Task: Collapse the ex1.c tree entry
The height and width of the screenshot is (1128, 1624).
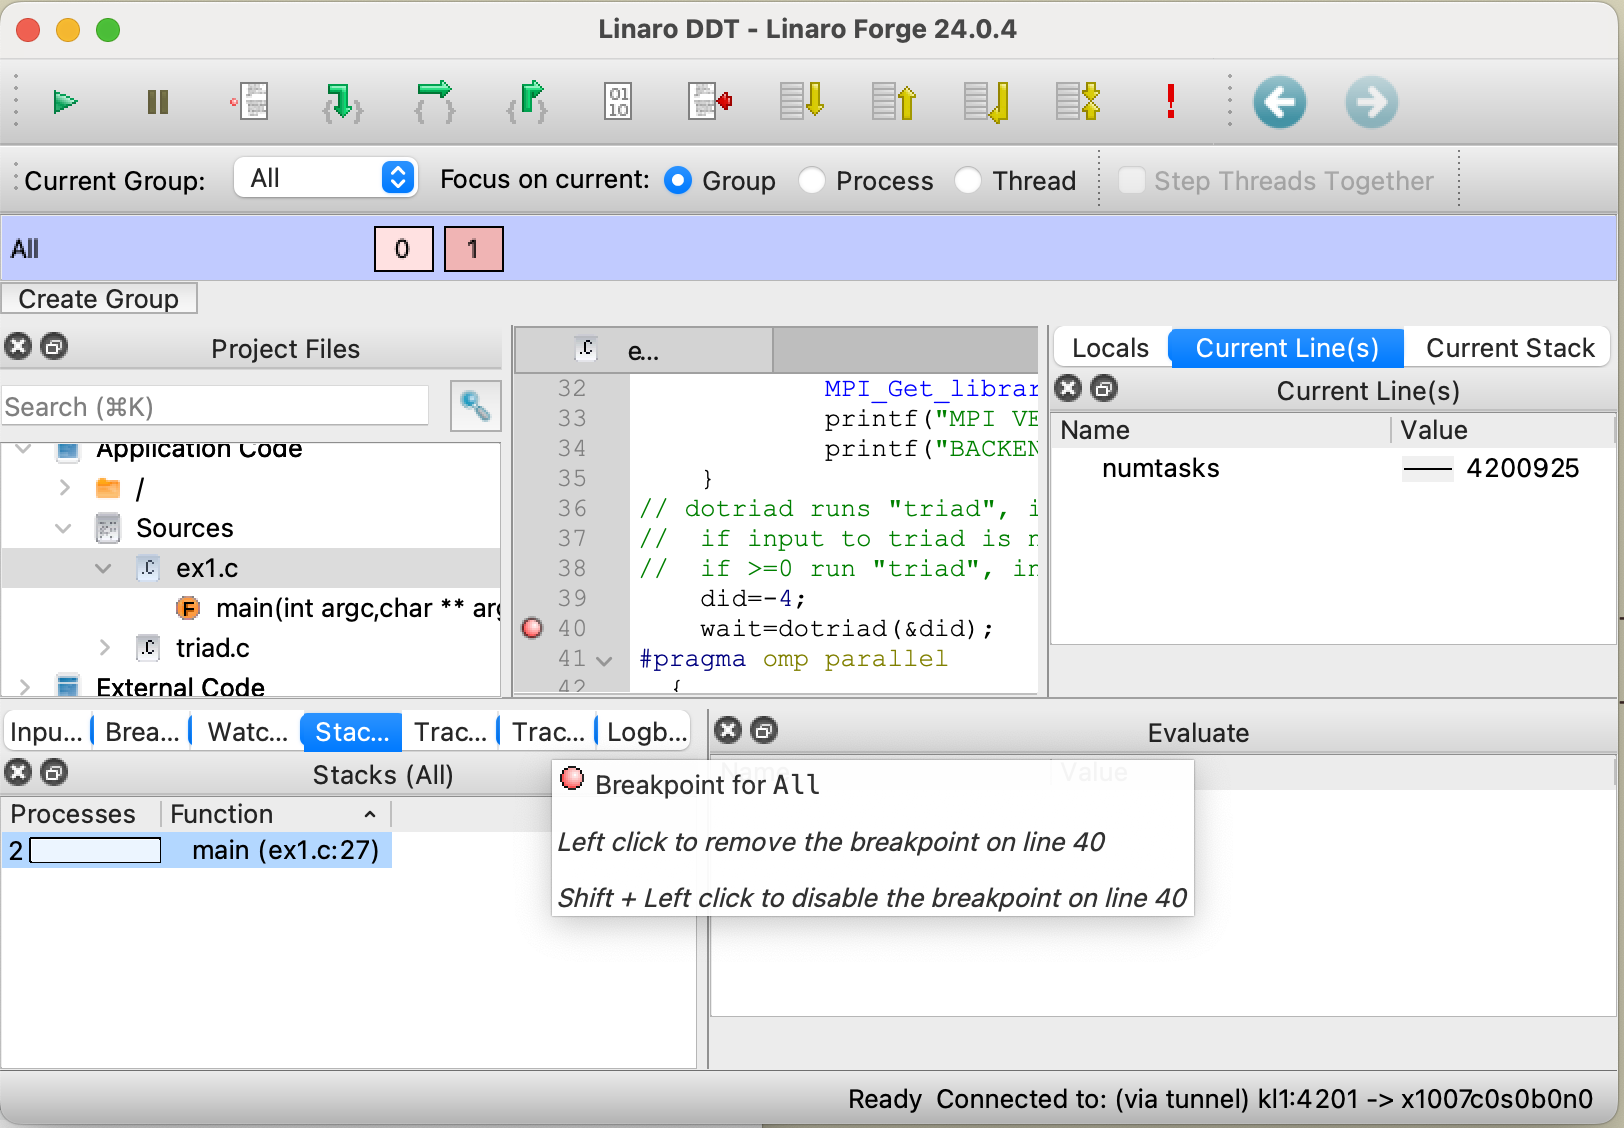Action: (x=103, y=568)
